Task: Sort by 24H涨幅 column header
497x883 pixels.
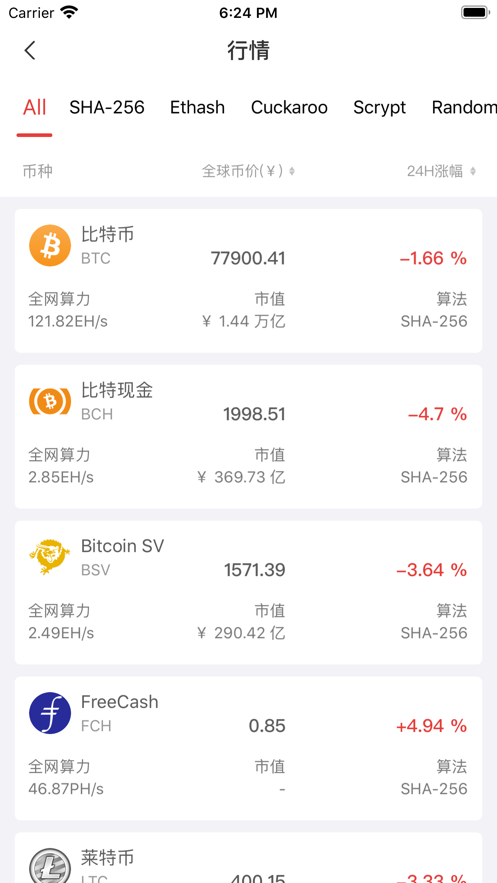Action: (435, 171)
